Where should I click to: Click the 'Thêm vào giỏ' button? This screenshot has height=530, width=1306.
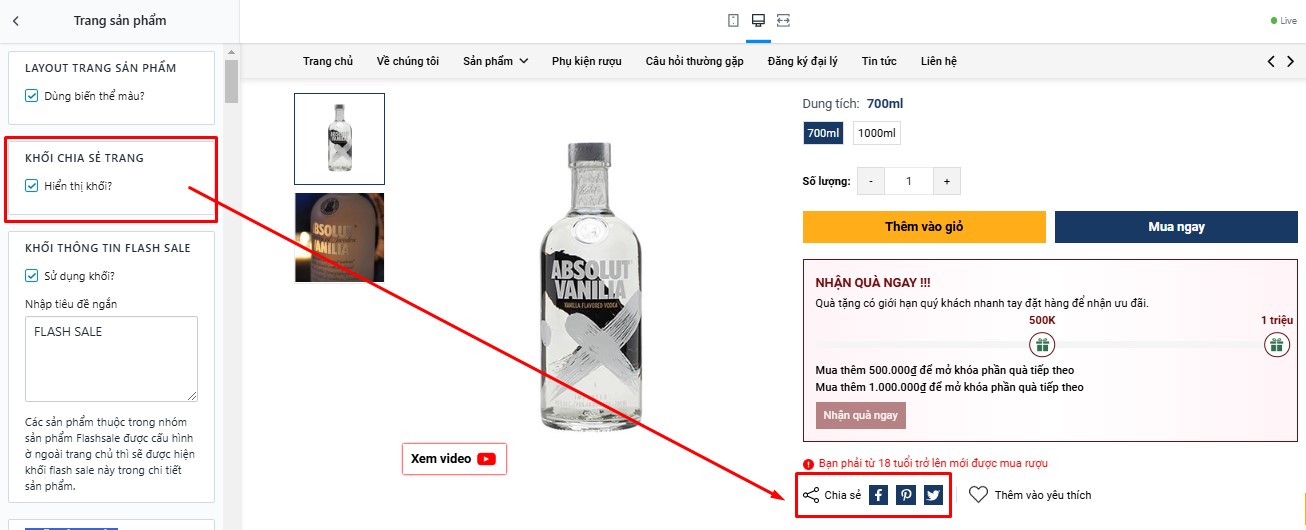point(924,227)
